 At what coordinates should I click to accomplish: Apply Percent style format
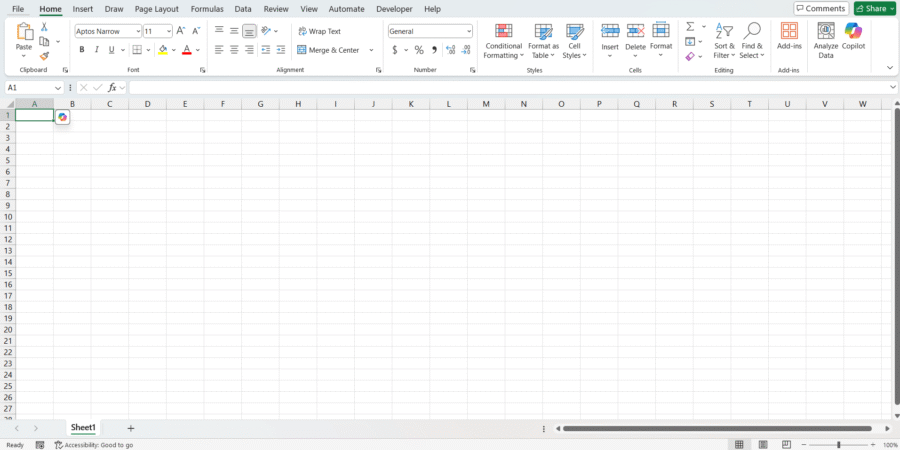click(x=419, y=50)
